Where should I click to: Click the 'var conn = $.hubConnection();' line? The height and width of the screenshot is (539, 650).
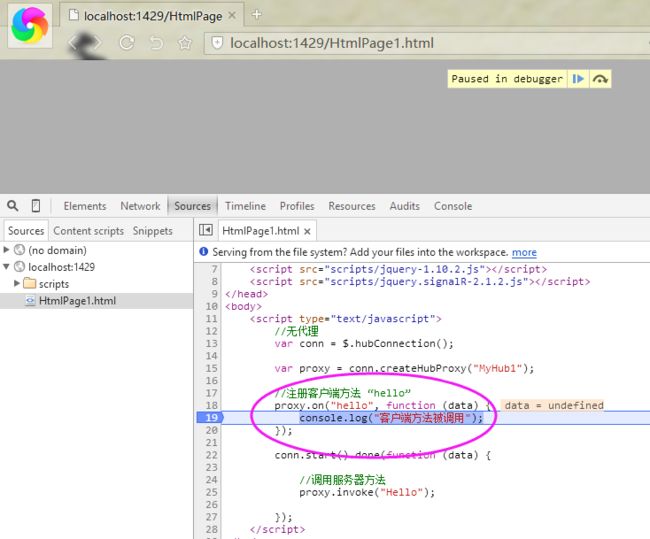tap(364, 344)
